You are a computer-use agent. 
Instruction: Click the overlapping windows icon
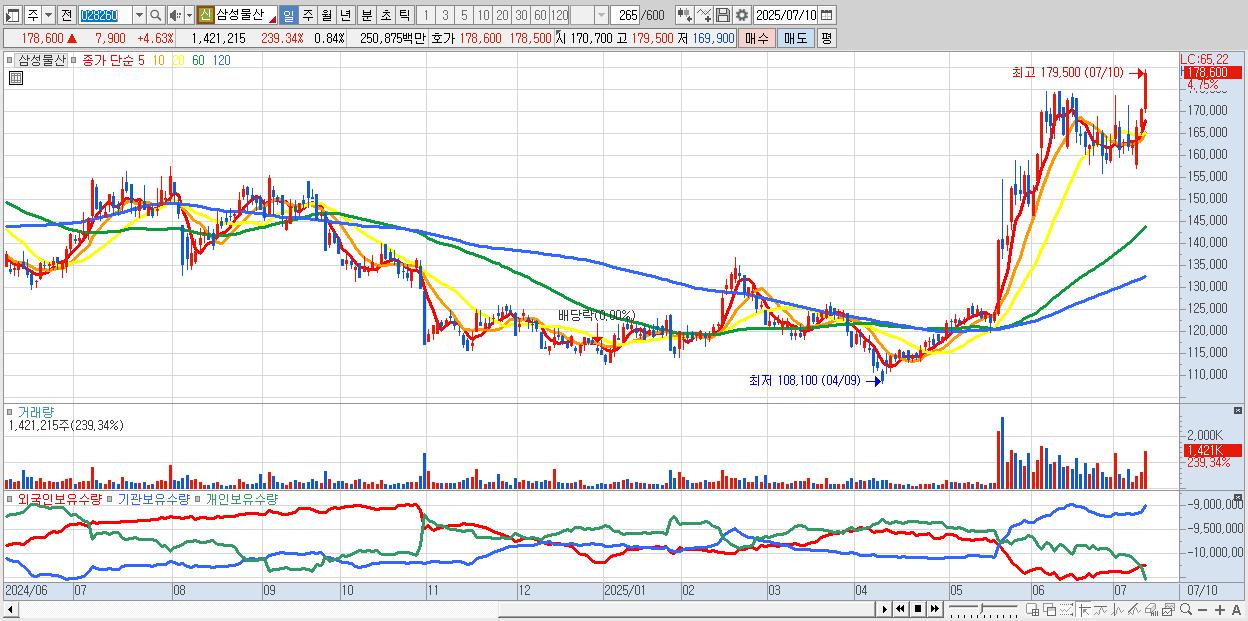pyautogui.click(x=1050, y=610)
